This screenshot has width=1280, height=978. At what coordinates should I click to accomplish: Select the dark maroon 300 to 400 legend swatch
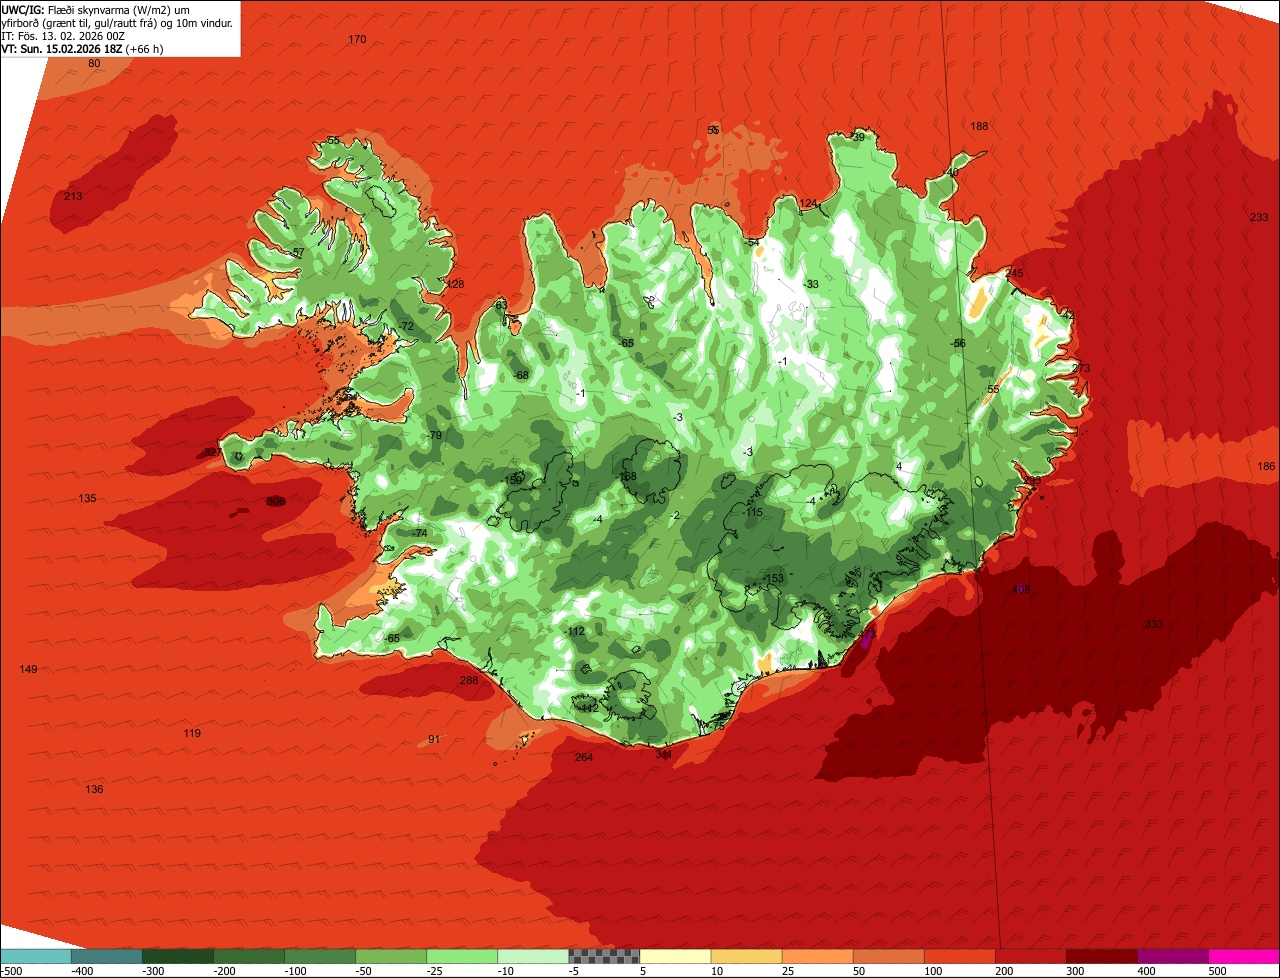coord(1102,955)
